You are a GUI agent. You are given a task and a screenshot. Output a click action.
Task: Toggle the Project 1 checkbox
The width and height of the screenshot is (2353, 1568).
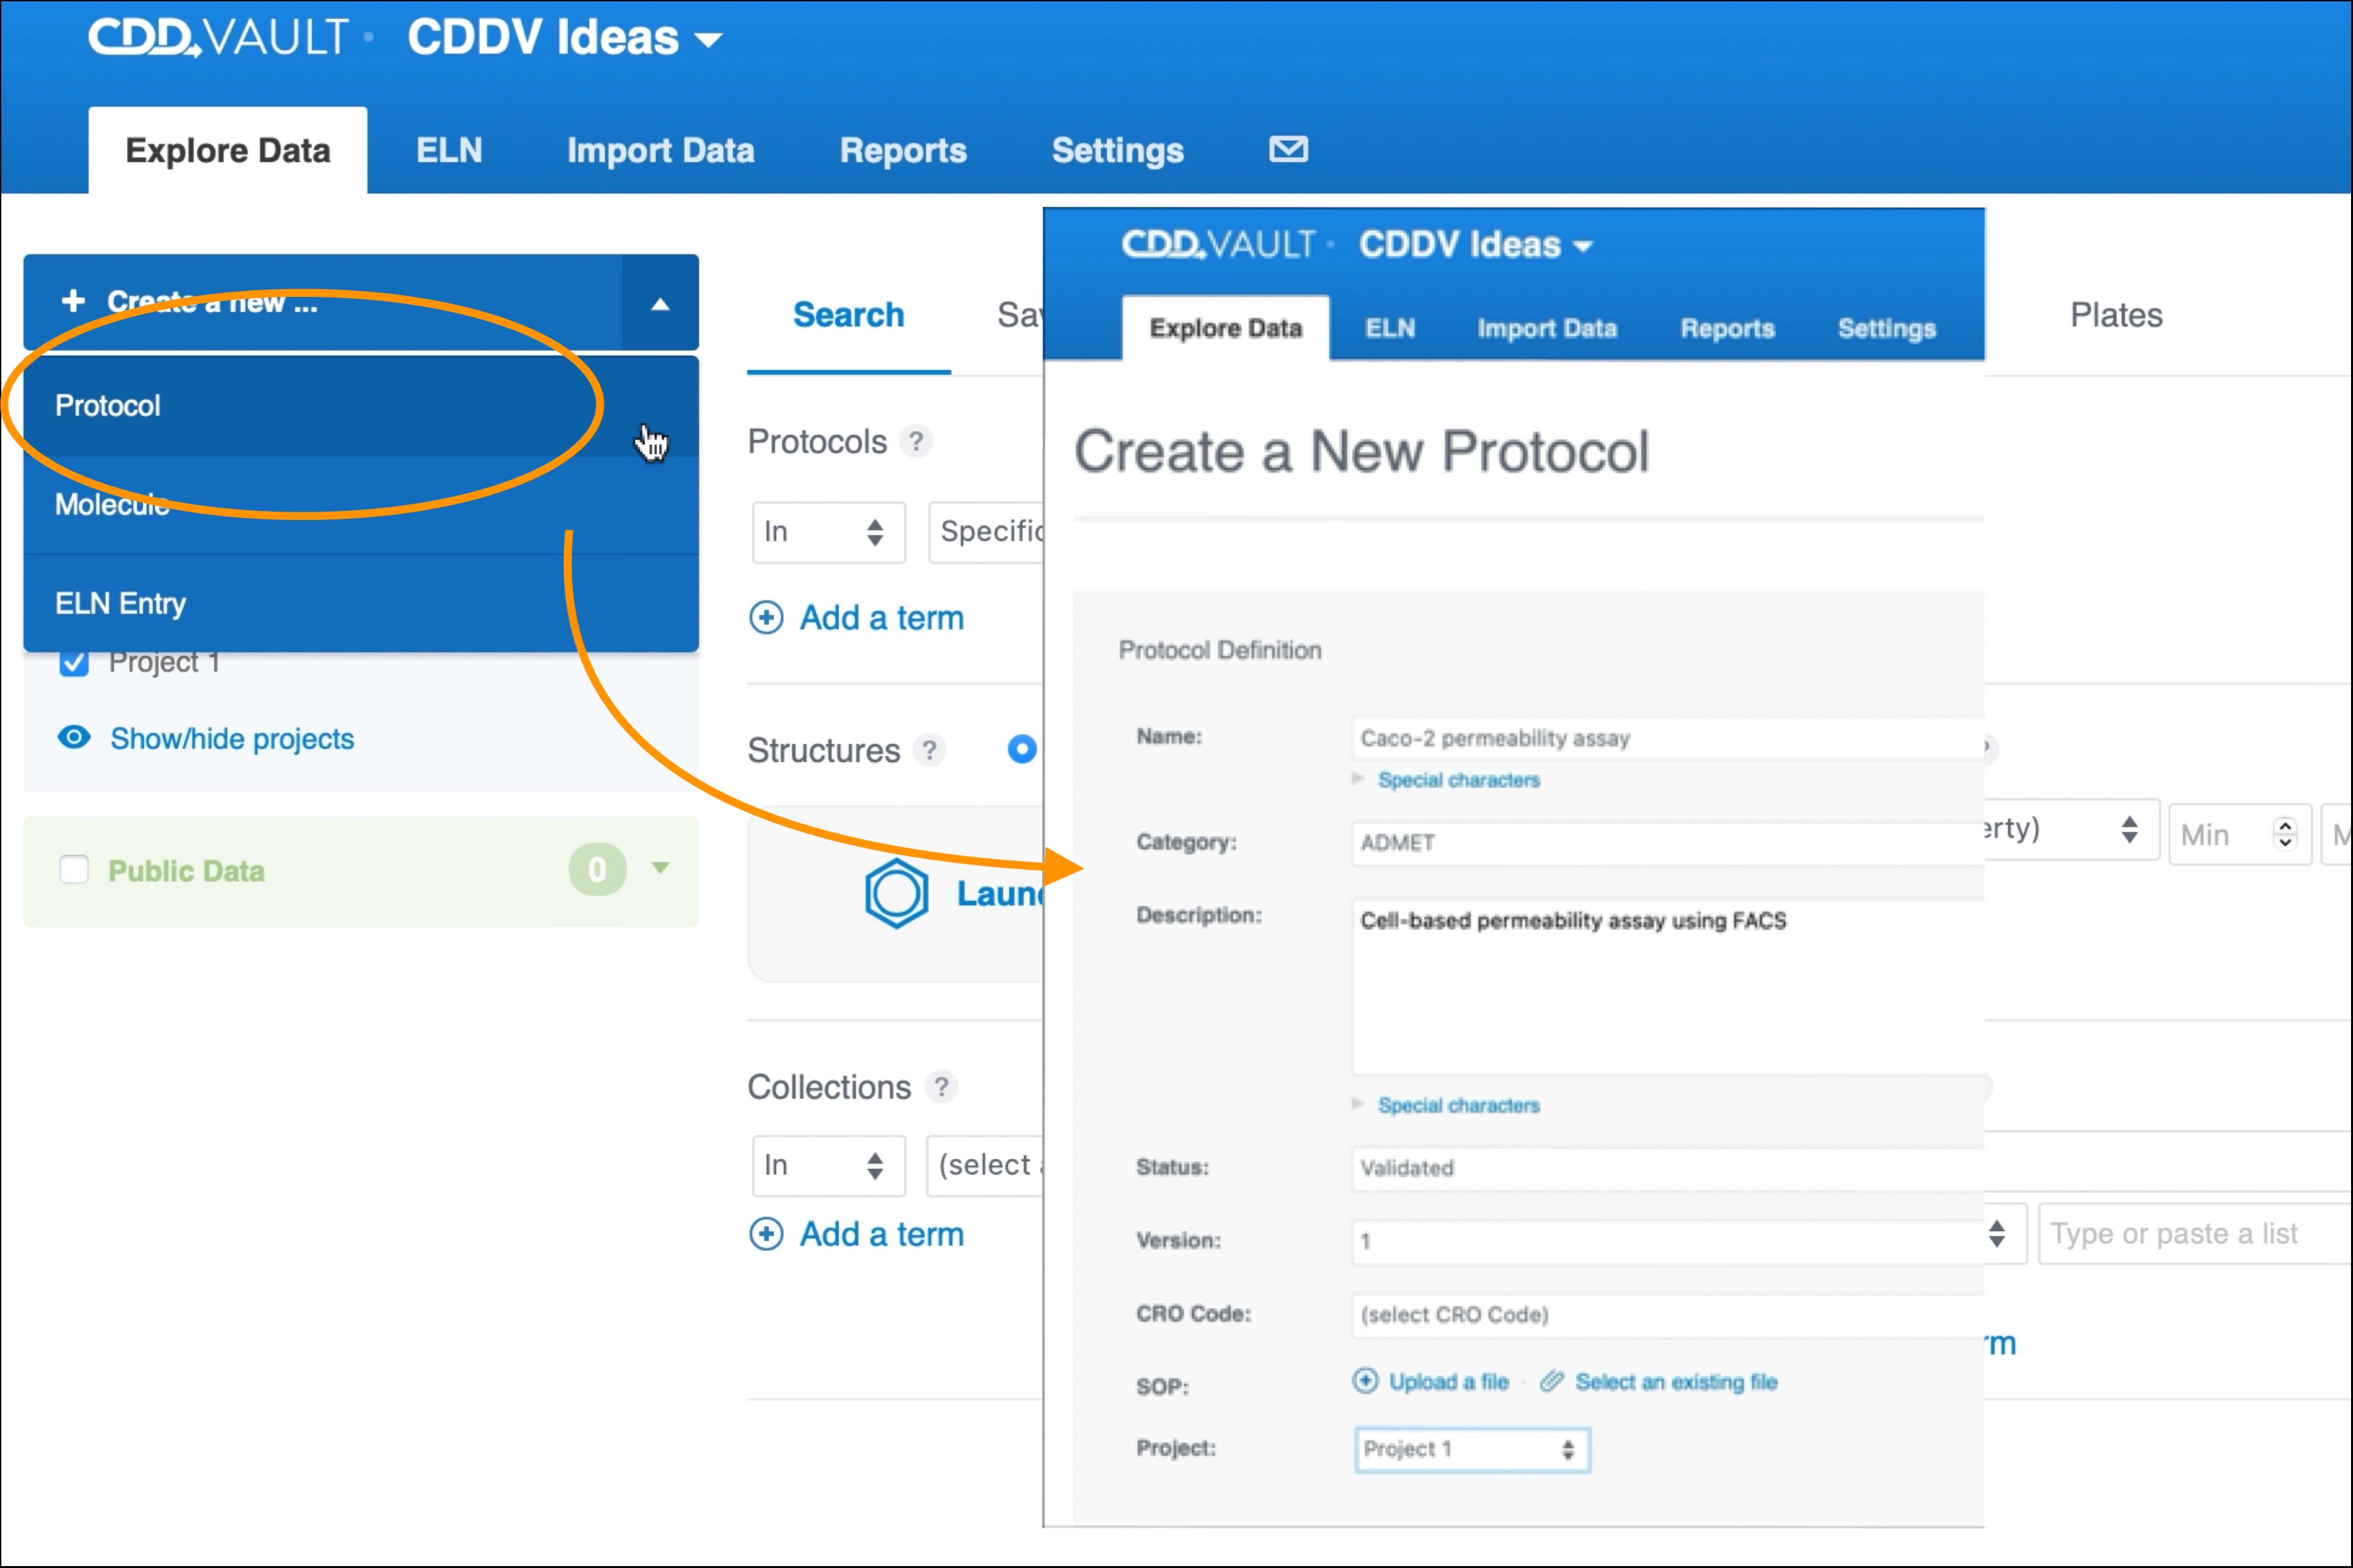[74, 662]
